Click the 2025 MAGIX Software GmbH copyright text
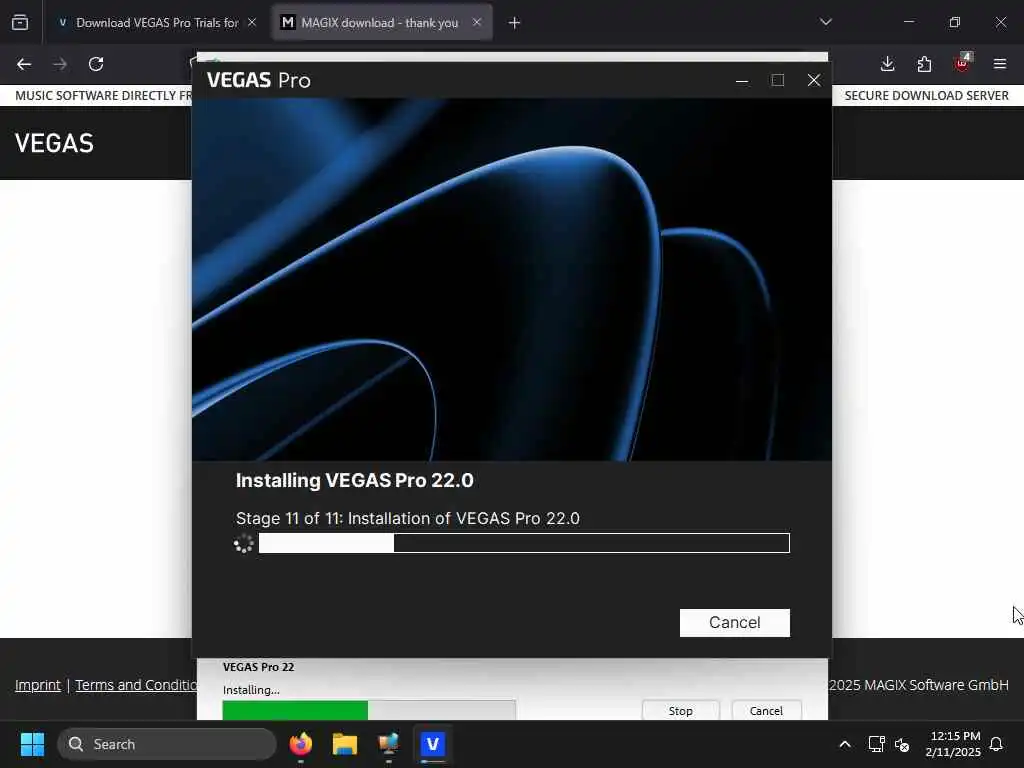The image size is (1024, 768). [918, 685]
